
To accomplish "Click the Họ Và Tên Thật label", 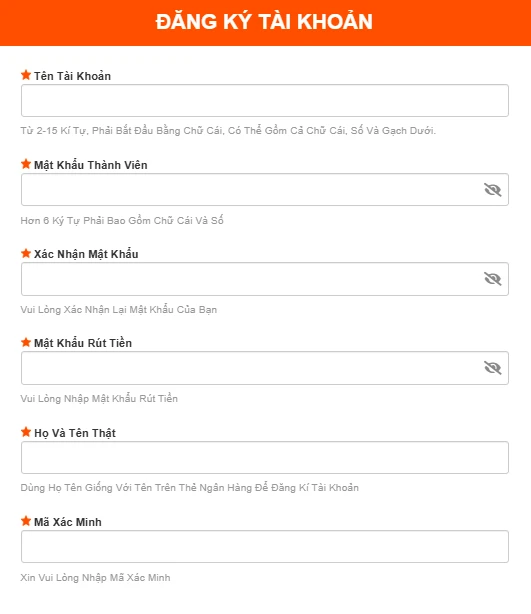I will tap(75, 433).
